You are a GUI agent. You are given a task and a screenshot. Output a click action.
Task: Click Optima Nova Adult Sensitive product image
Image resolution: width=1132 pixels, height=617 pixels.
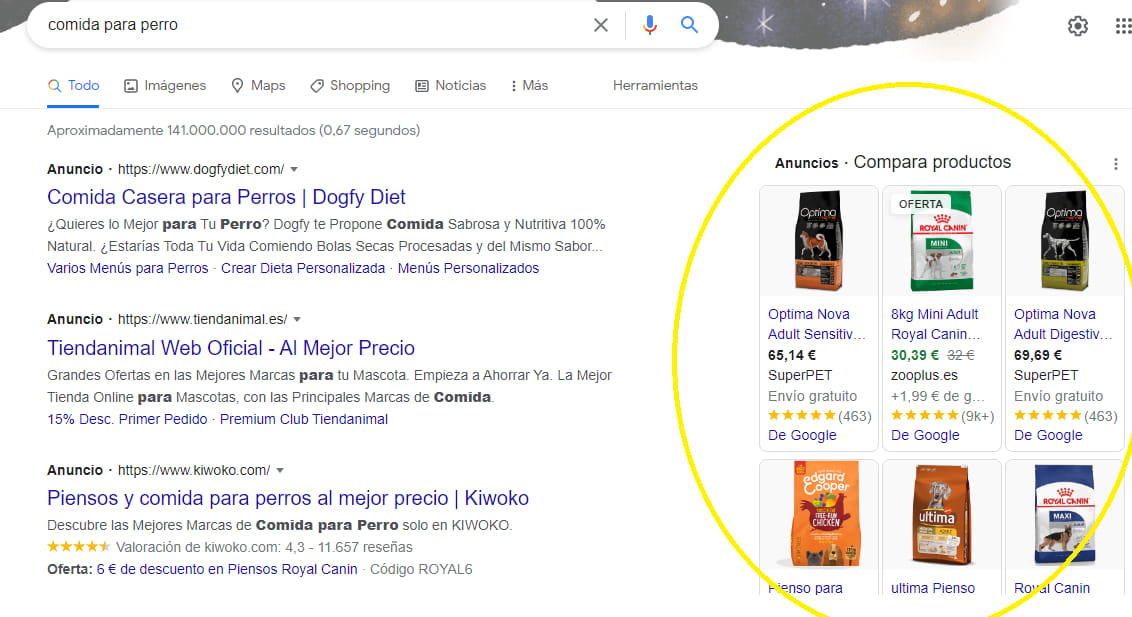click(x=819, y=241)
